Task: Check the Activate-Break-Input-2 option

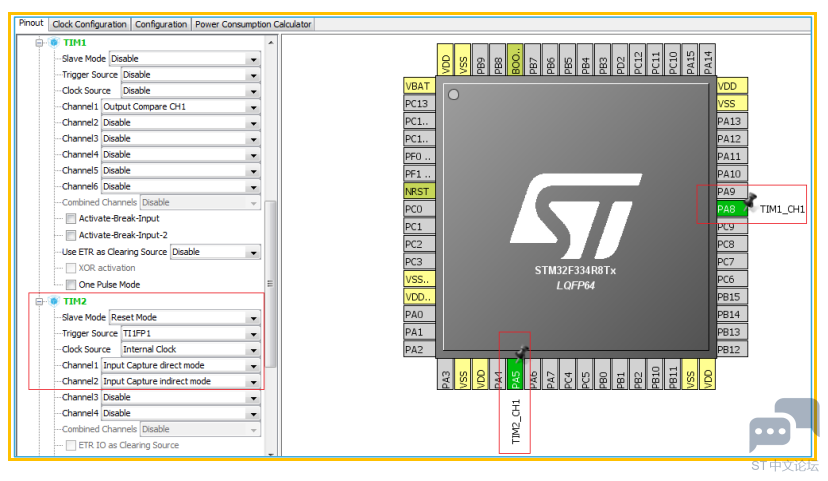Action: click(x=71, y=235)
